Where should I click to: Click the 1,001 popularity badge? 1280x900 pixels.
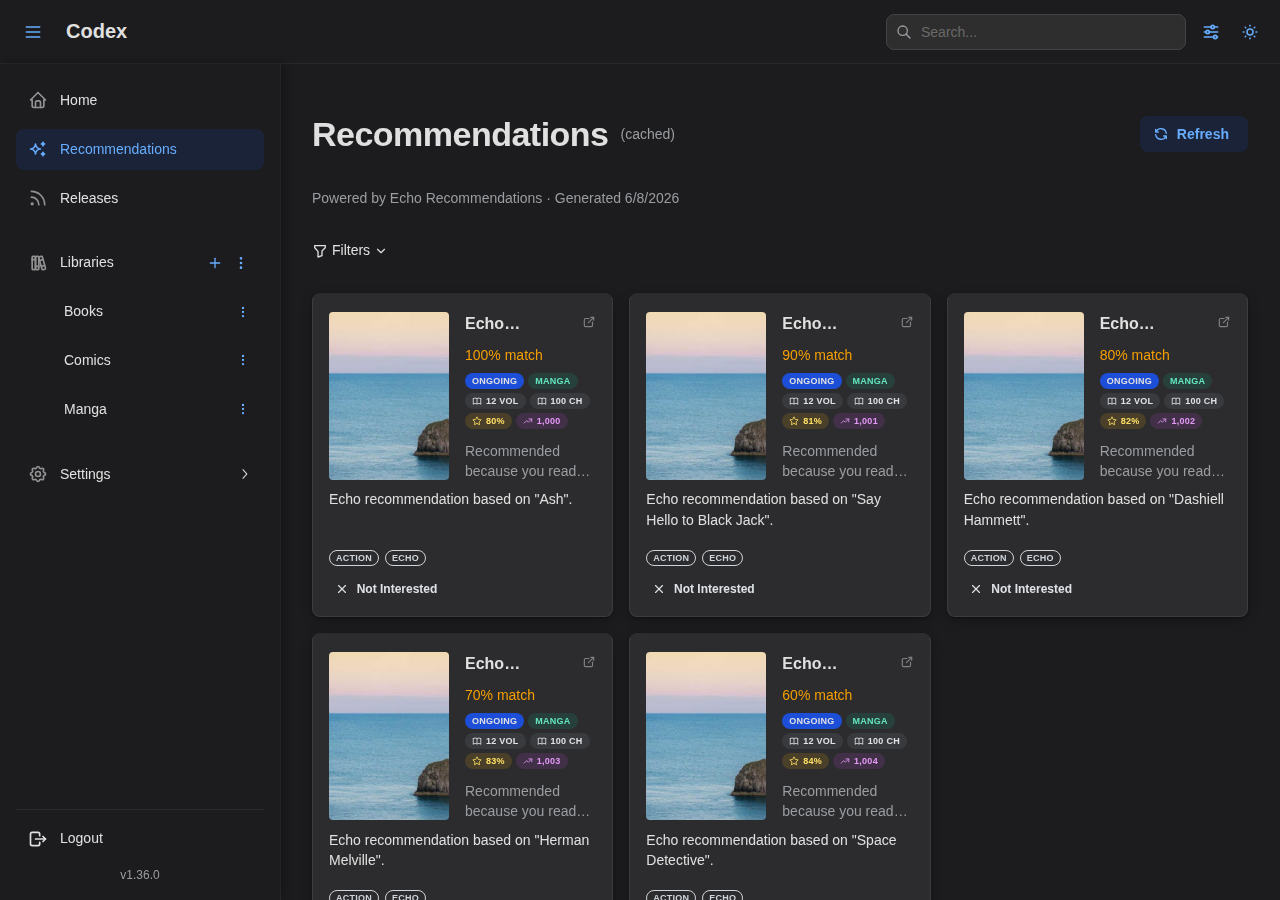(x=859, y=421)
